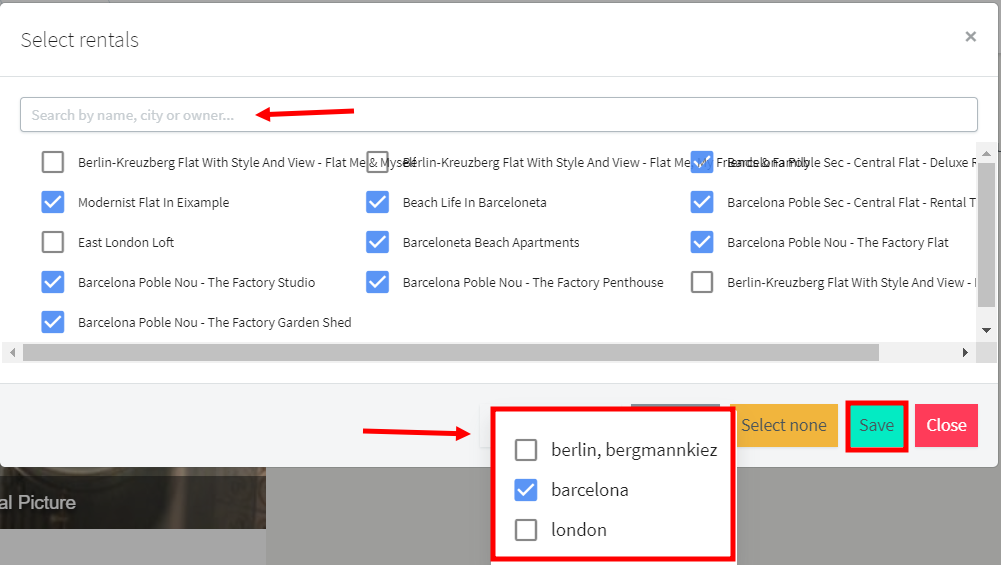Click the vertical scrollbar up arrow
Image resolution: width=1001 pixels, height=565 pixels.
click(x=986, y=154)
